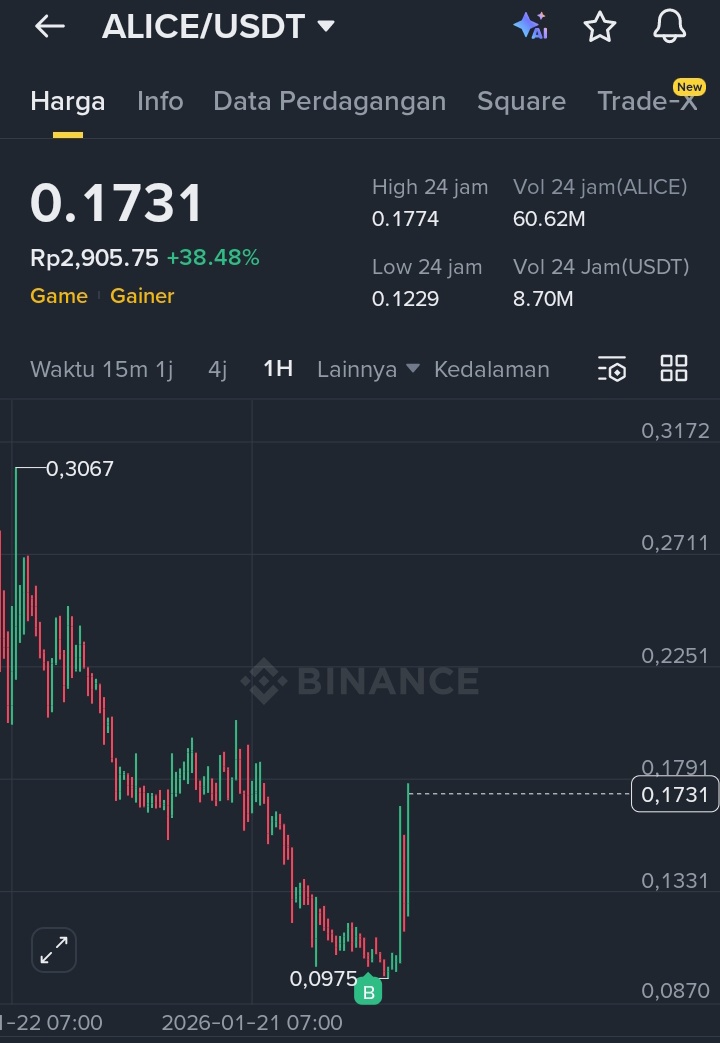Open the ALICE/USDT pair selector dropdown
Screen dimensions: 720x1043
pyautogui.click(x=219, y=27)
